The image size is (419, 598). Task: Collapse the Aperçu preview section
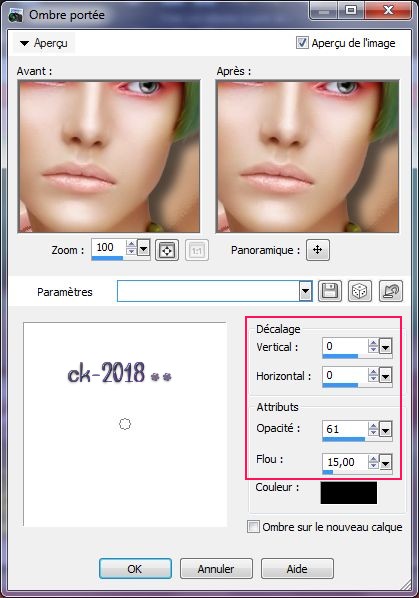(24, 43)
